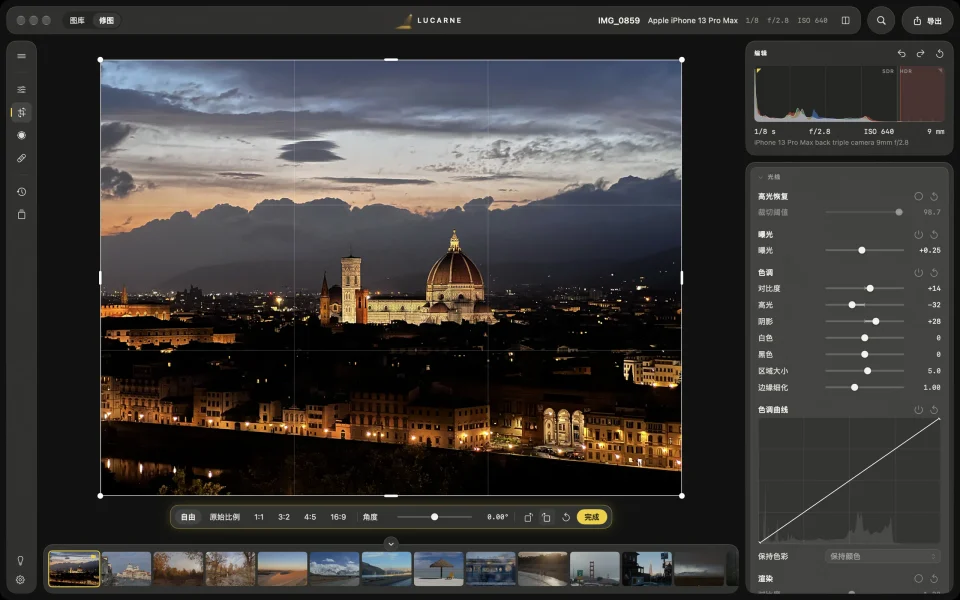The image size is (960, 600).
Task: Reset all edits in edit panel header
Action: [x=939, y=53]
